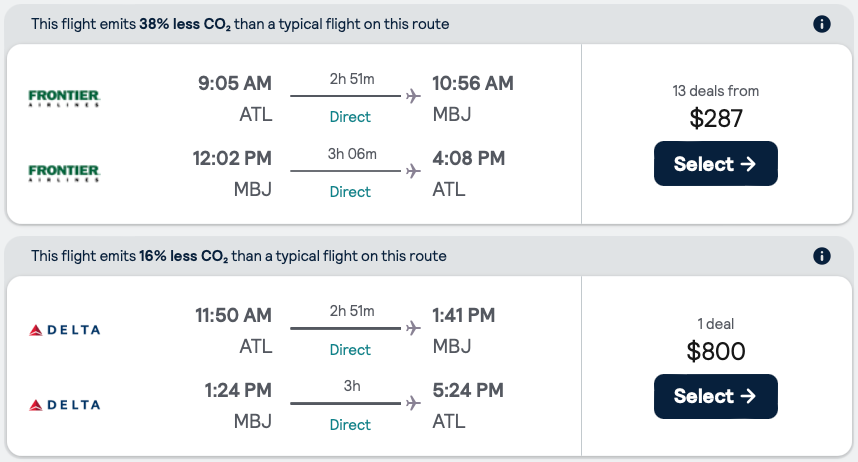This screenshot has width=858, height=462.
Task: Select the $800 Delta deal
Action: 715,396
